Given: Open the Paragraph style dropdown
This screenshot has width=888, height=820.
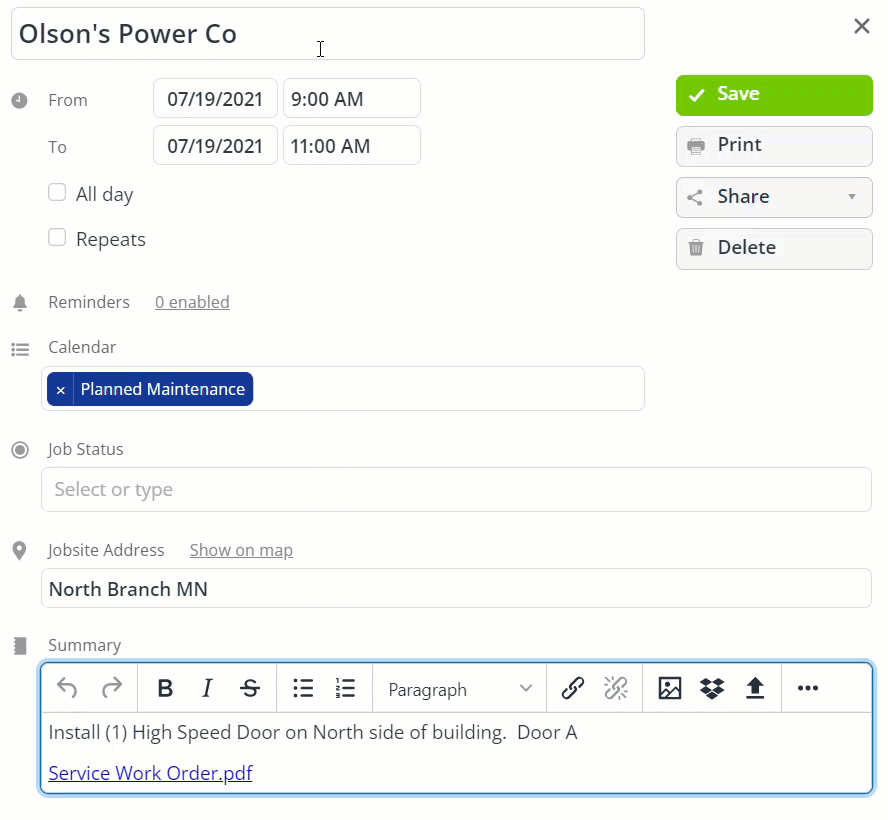Looking at the screenshot, I should coord(459,689).
